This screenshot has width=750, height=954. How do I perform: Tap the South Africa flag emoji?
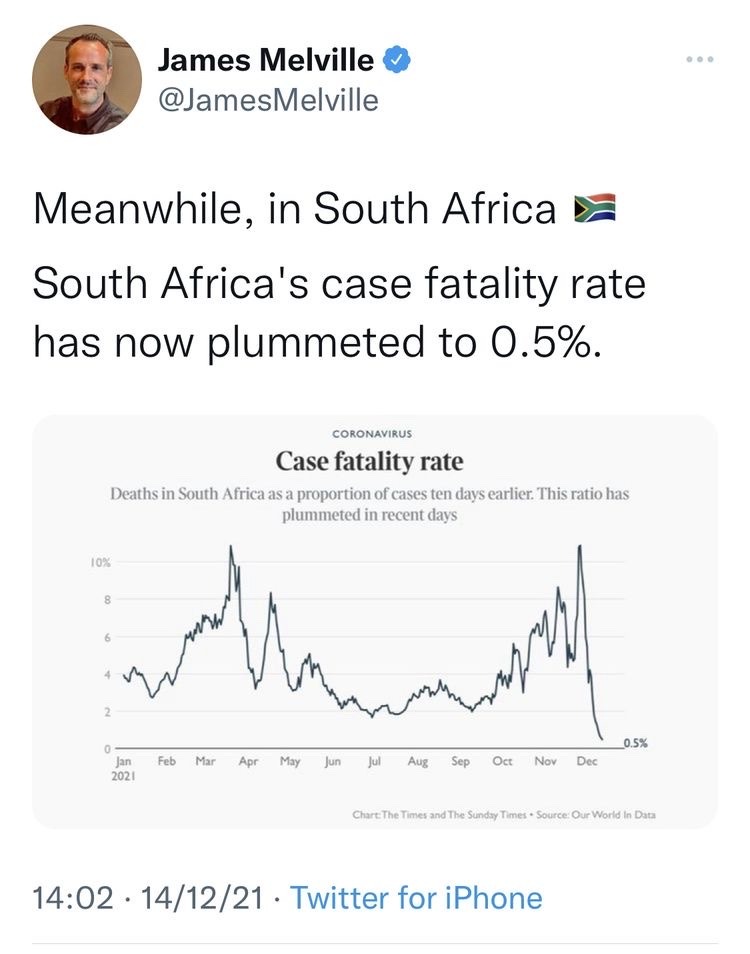[595, 207]
